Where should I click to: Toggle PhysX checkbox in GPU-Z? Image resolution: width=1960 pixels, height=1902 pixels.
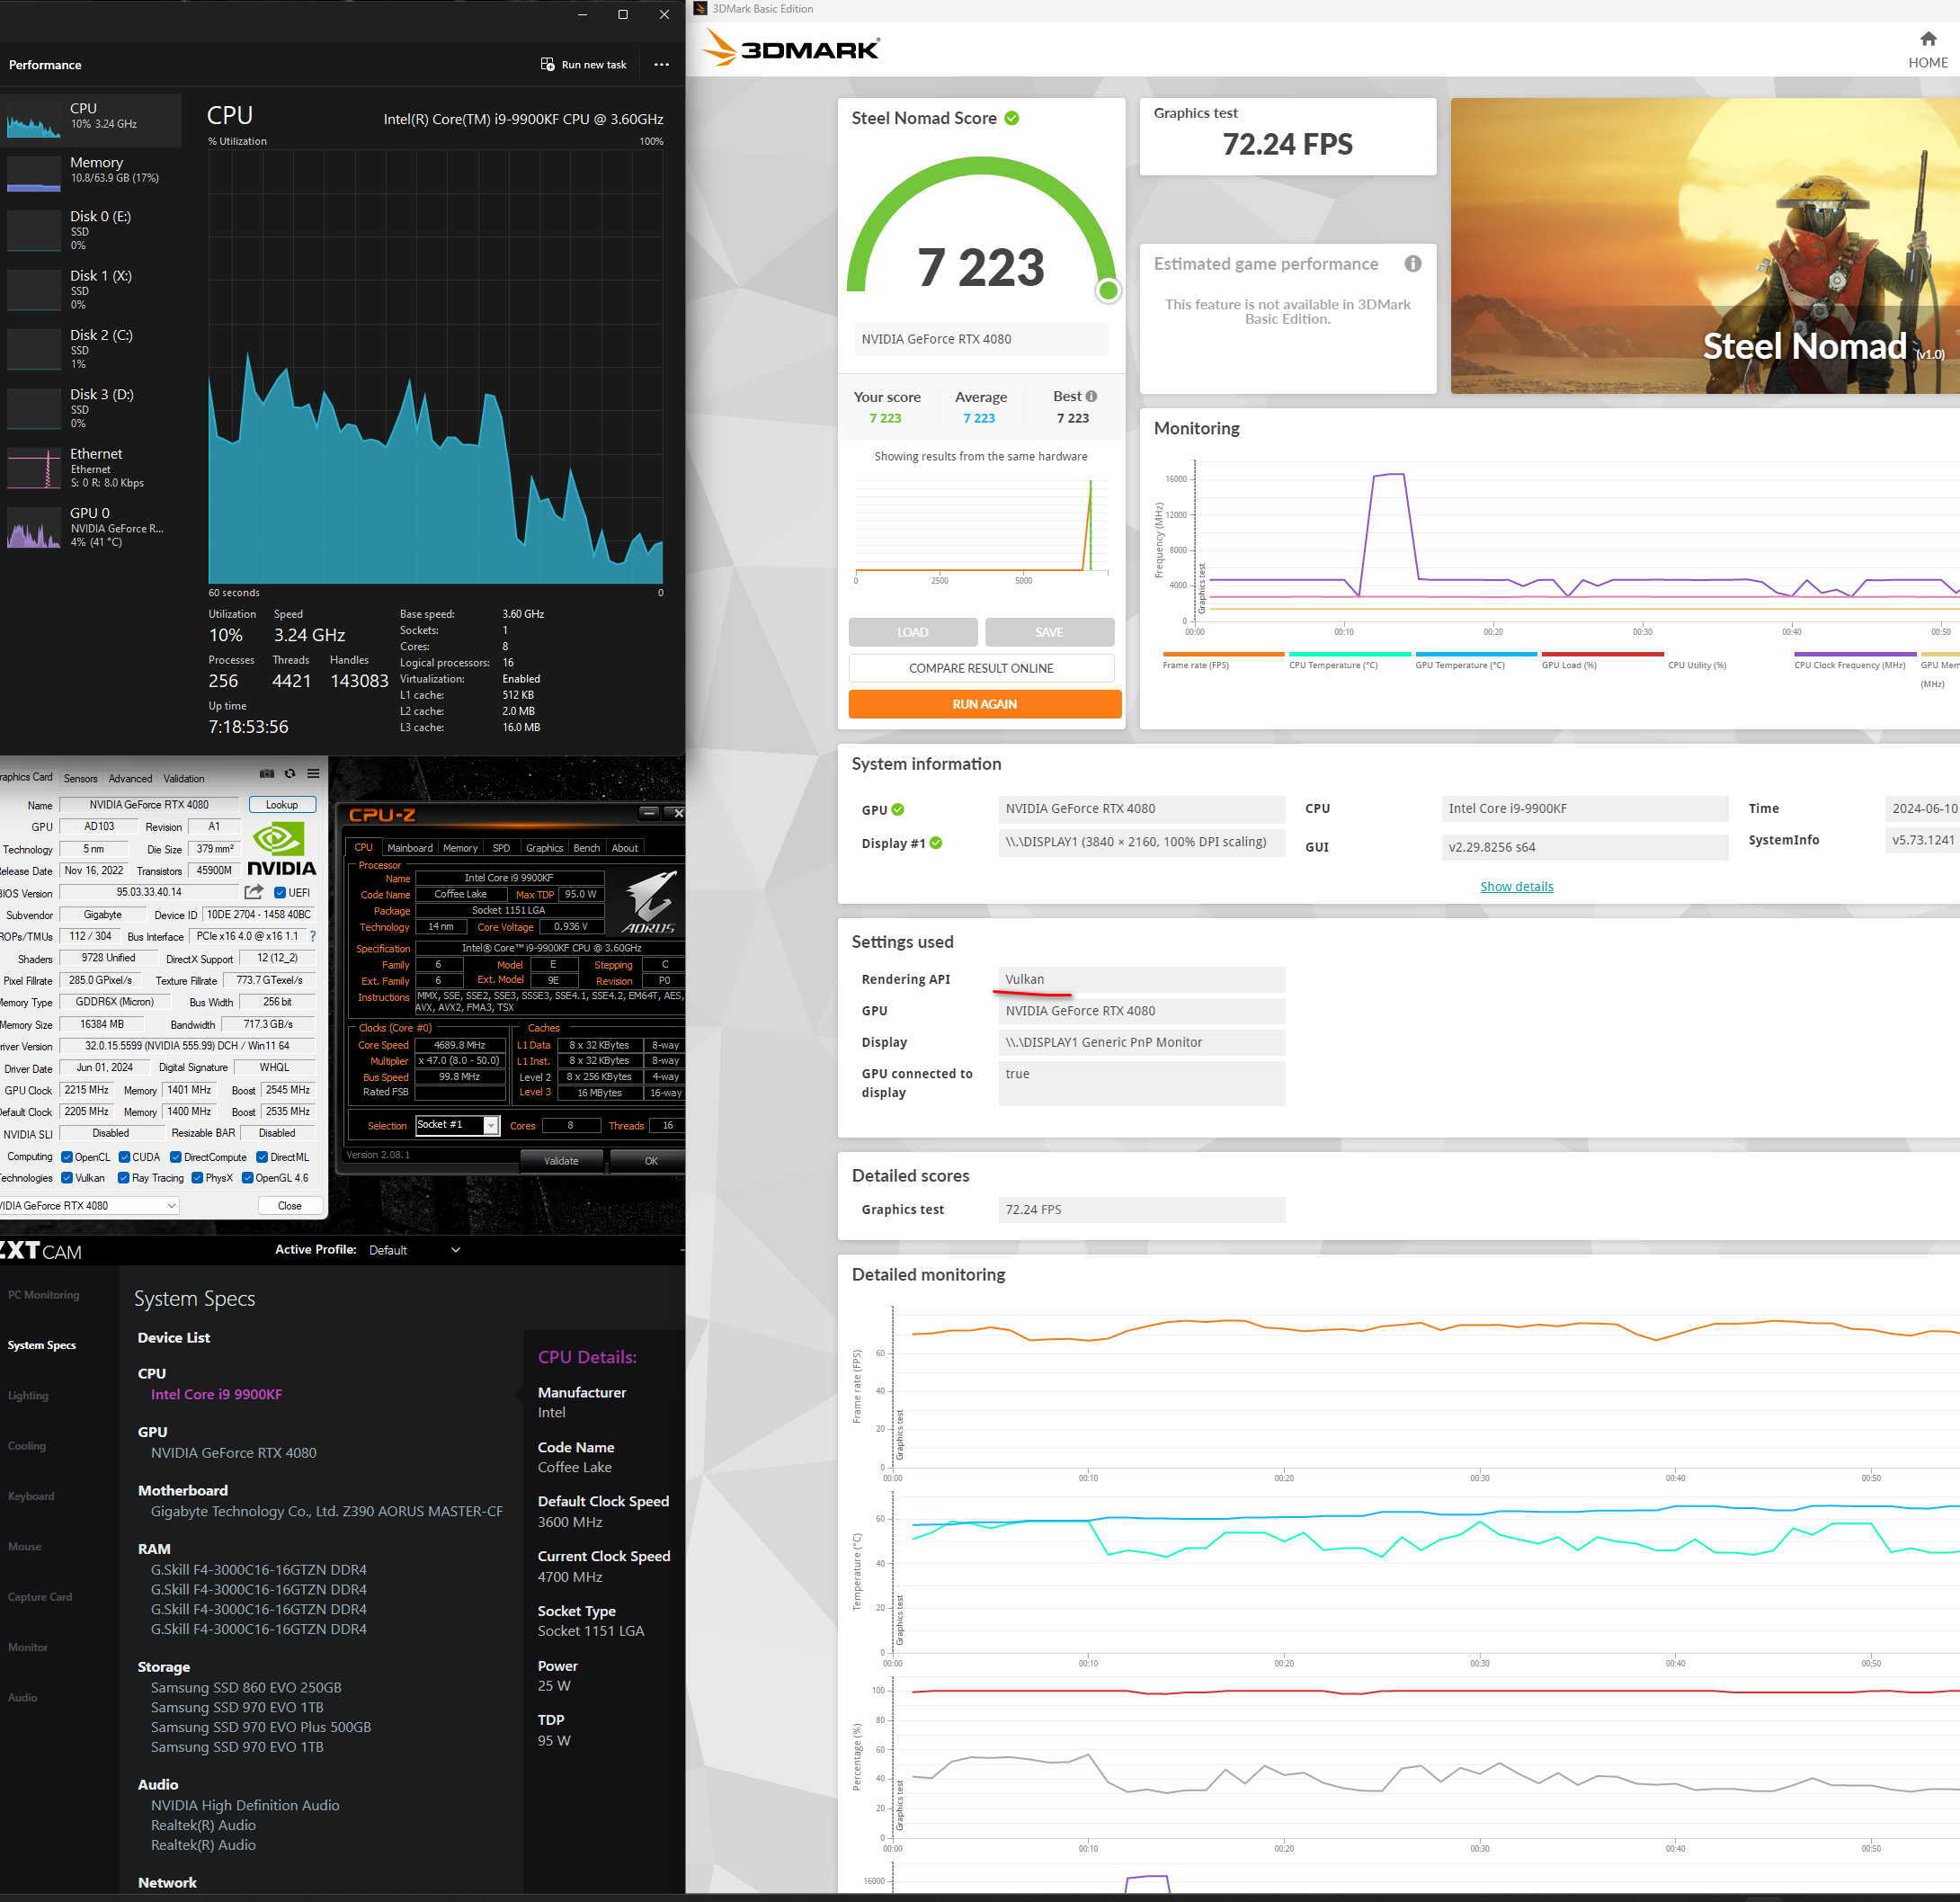click(x=198, y=1178)
